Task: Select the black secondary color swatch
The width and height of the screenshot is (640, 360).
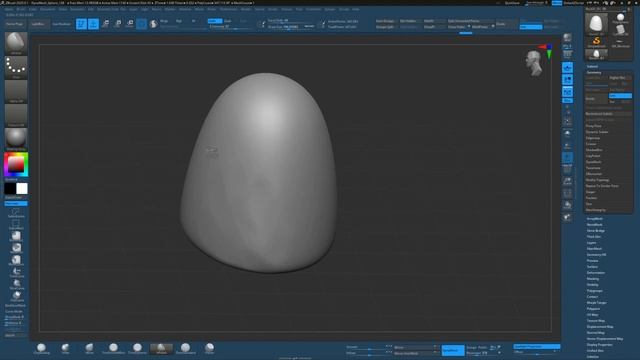Action: pos(10,189)
